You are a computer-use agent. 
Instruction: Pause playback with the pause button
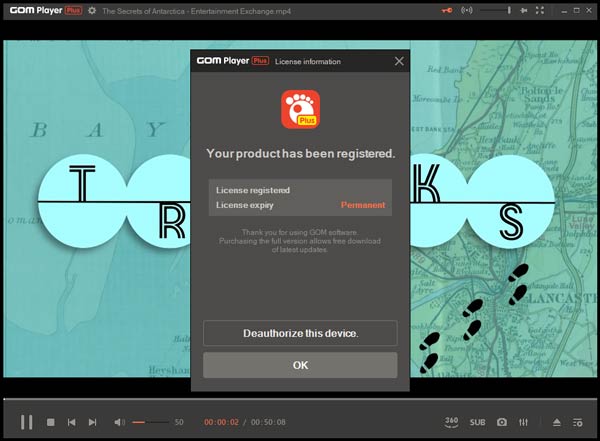(26, 422)
